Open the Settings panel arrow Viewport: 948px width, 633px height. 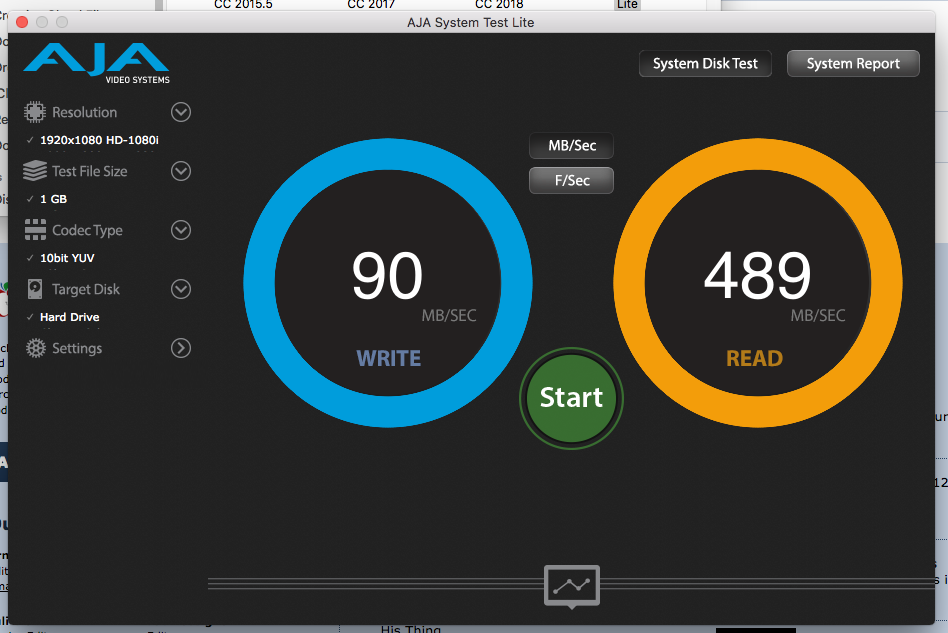coord(181,348)
